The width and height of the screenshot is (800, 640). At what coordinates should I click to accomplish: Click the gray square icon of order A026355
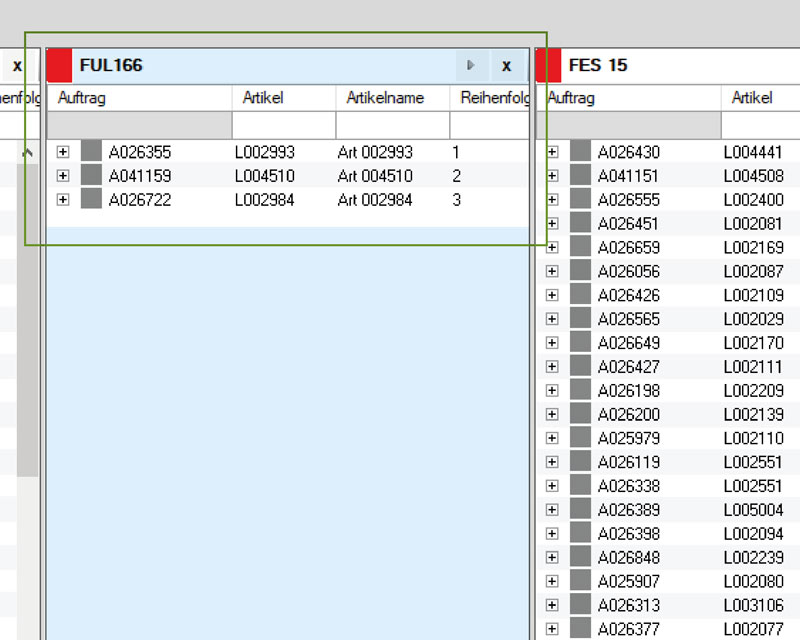[x=92, y=152]
